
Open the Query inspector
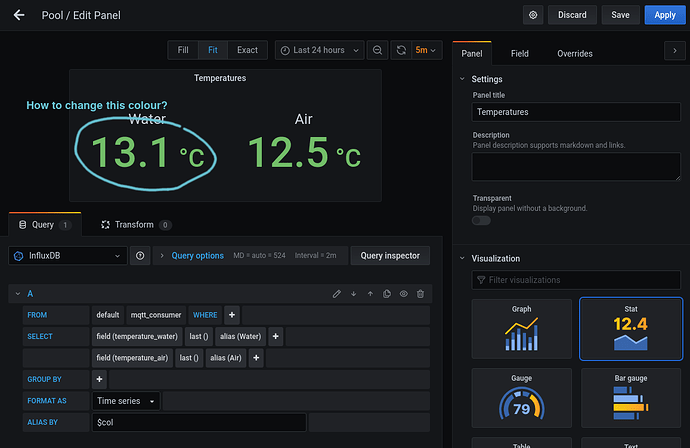[x=390, y=256]
